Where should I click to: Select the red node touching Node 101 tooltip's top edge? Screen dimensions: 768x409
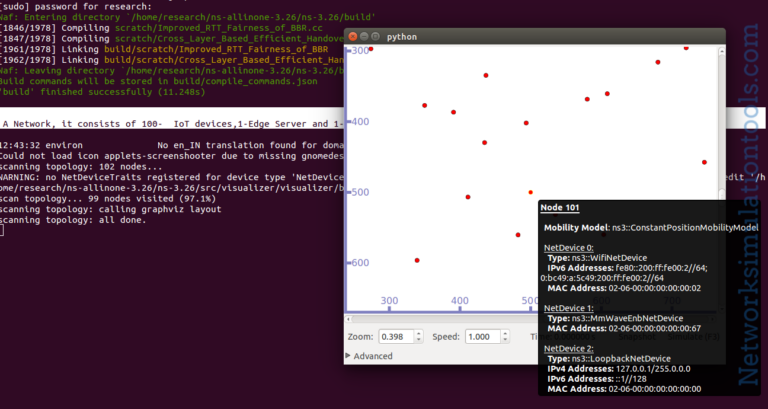tap(530, 192)
